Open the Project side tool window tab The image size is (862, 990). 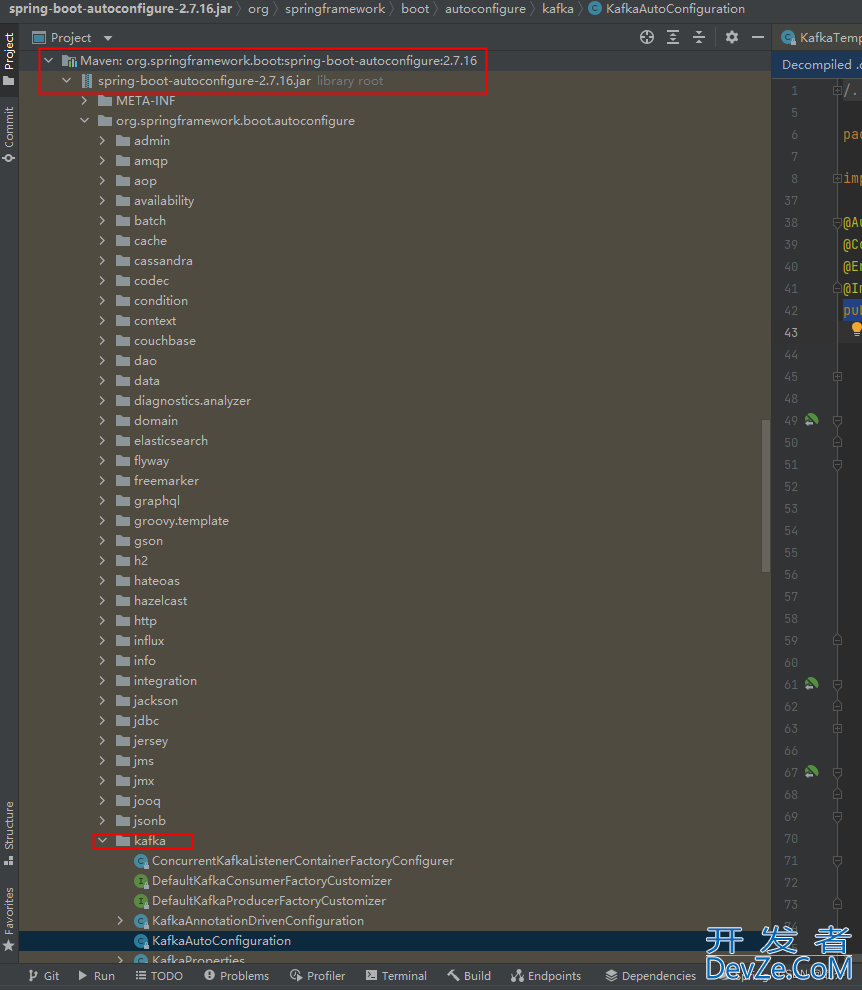click(9, 59)
